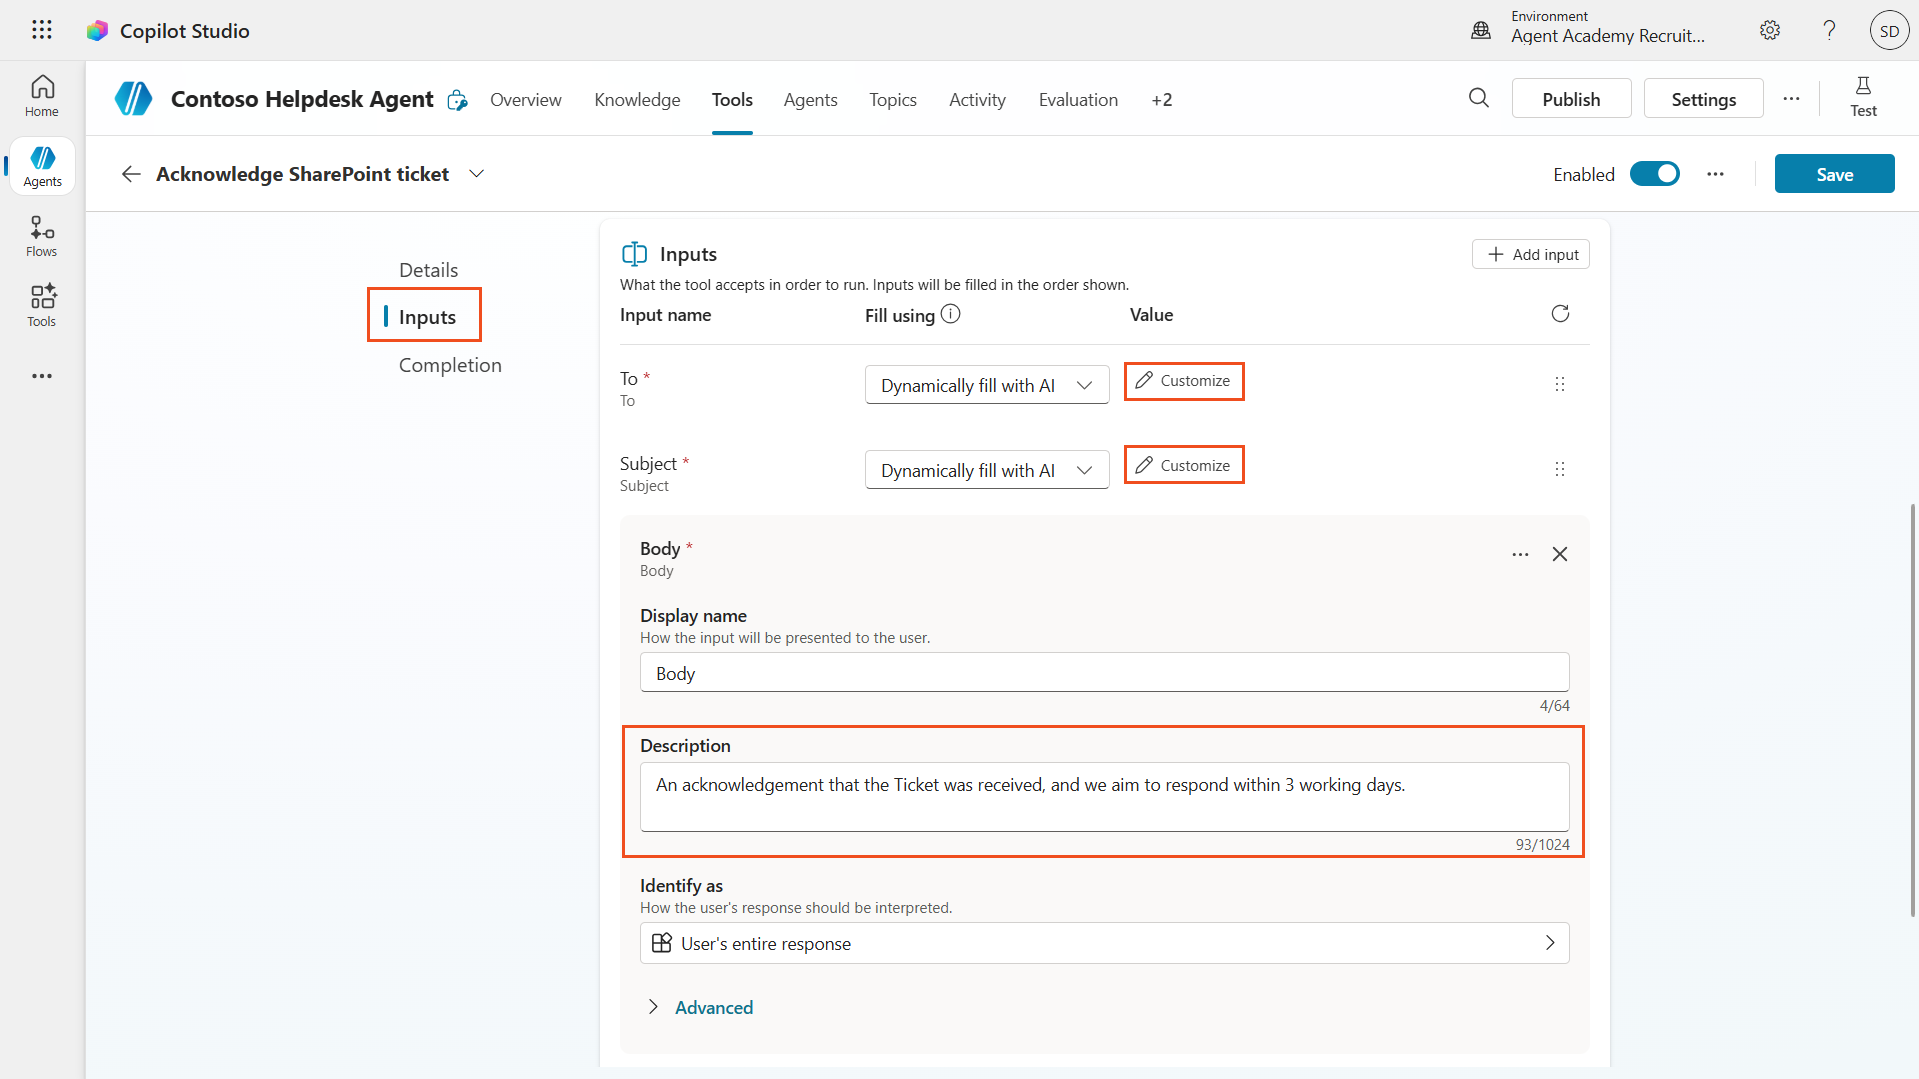The image size is (1919, 1079).
Task: Open the To field fill dropdown
Action: pyautogui.click(x=987, y=385)
